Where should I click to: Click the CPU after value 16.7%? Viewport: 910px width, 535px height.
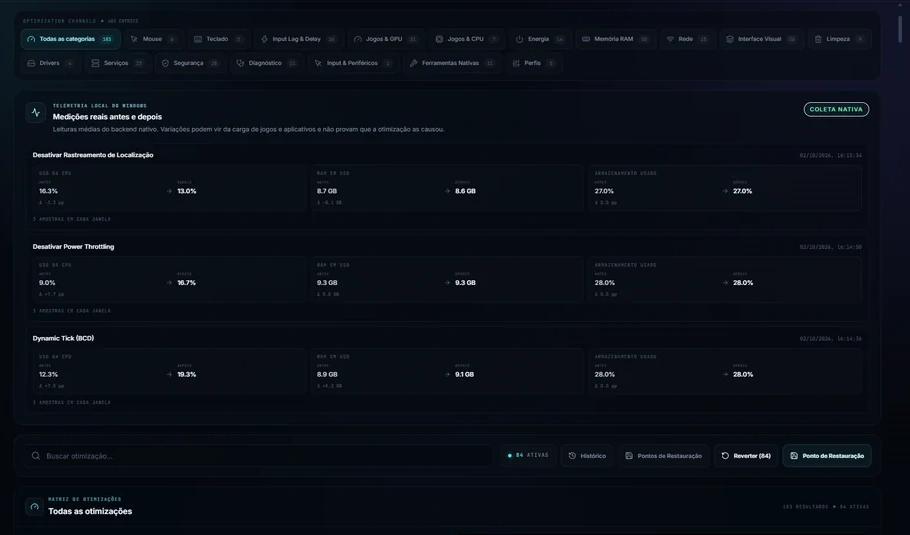pyautogui.click(x=186, y=283)
